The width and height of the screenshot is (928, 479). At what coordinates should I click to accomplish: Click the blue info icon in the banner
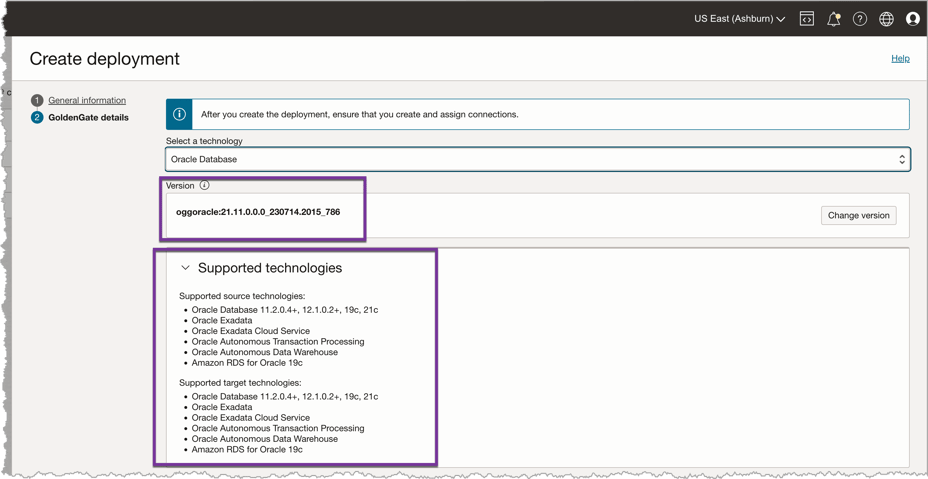[x=179, y=114]
